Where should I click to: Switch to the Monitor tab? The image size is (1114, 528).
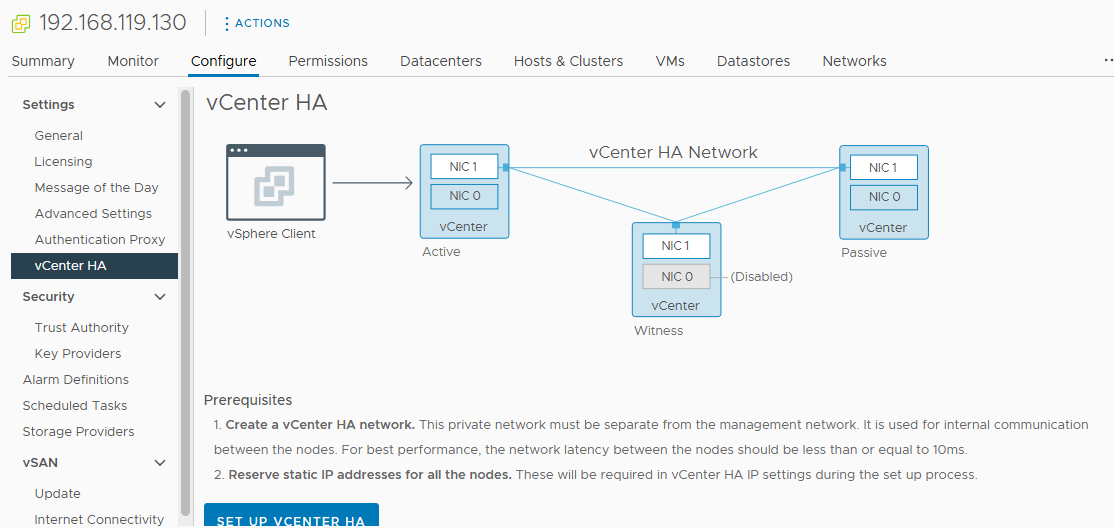[x=133, y=61]
